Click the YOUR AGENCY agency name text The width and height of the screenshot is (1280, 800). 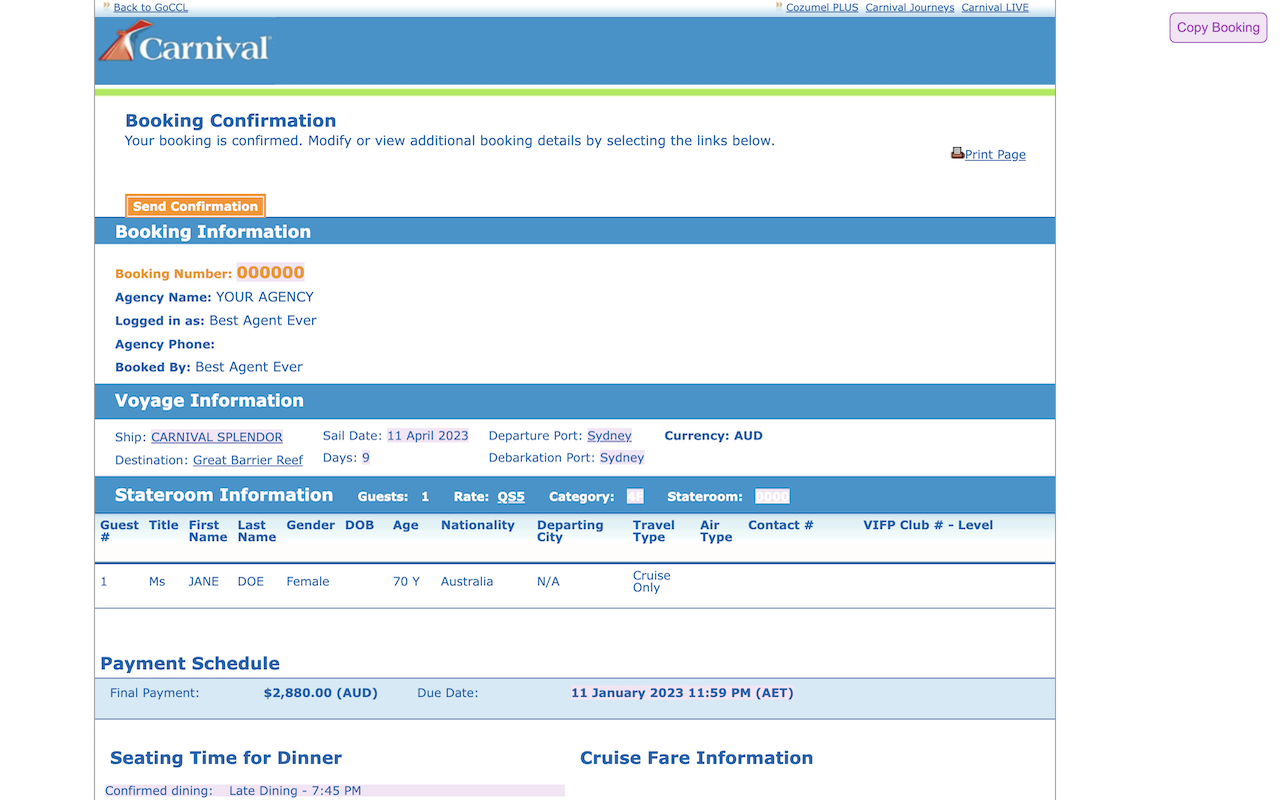265,297
